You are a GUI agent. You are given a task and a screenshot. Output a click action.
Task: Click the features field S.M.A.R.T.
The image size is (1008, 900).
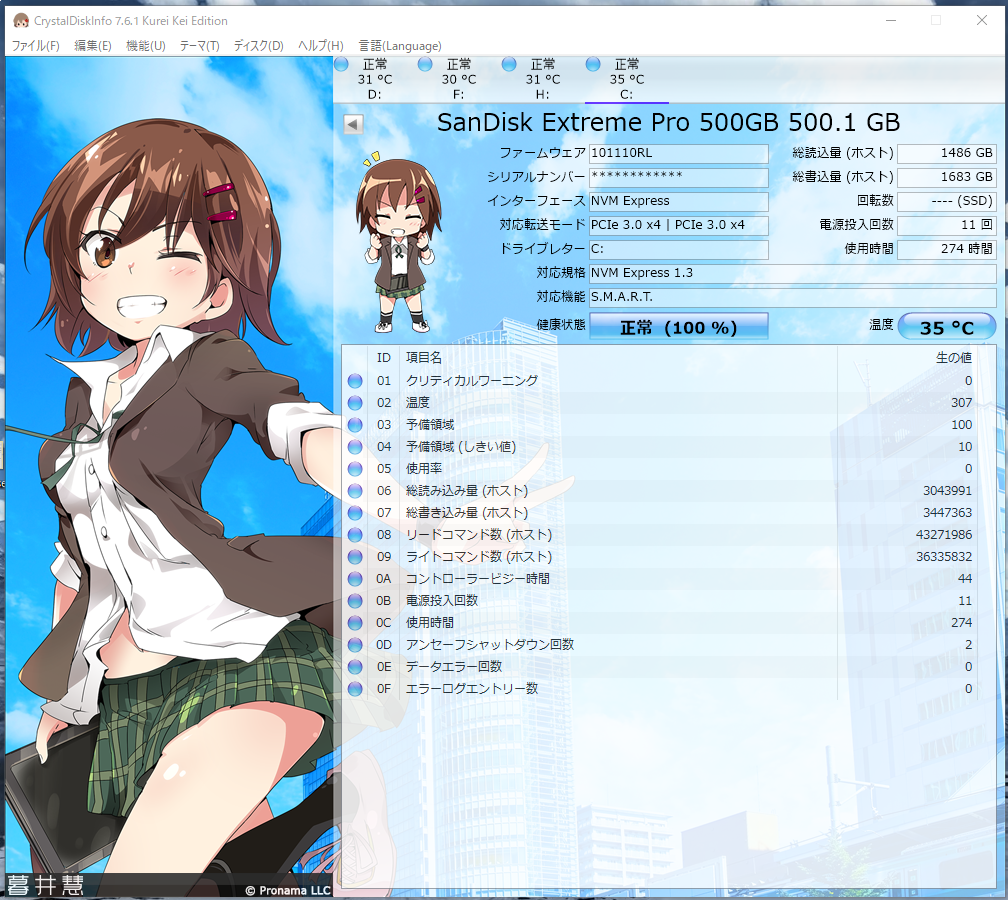[793, 297]
